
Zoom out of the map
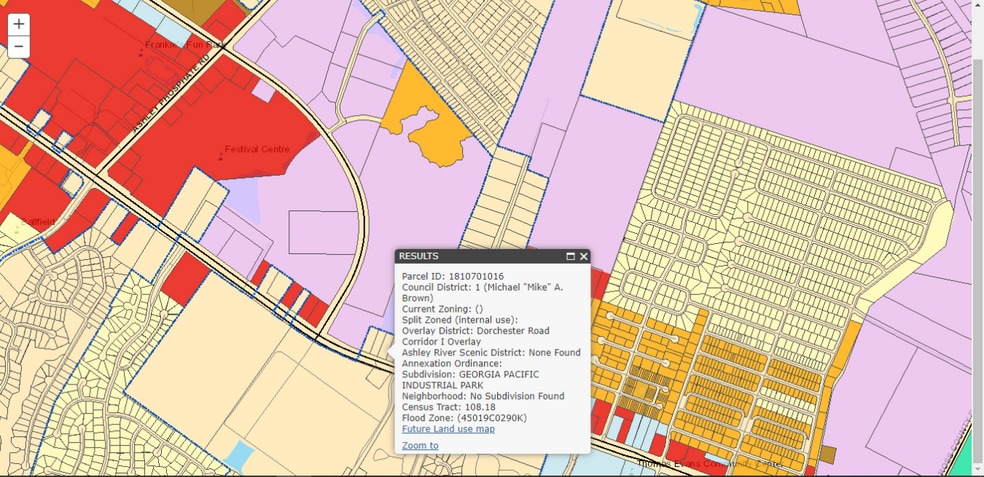(x=18, y=46)
